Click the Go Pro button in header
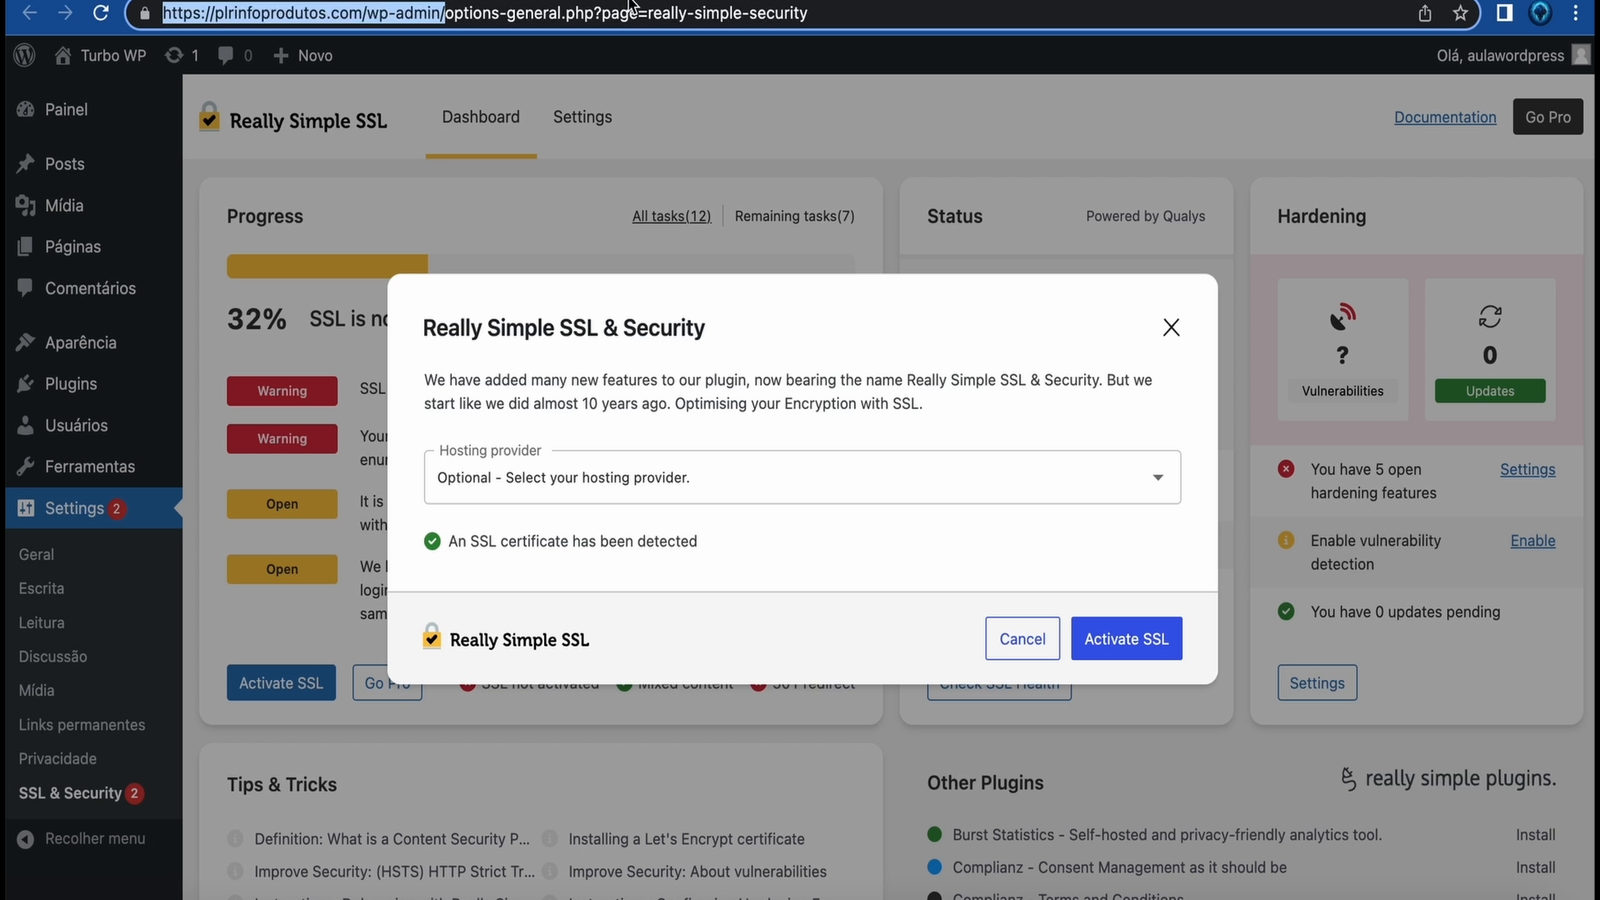 pos(1548,117)
